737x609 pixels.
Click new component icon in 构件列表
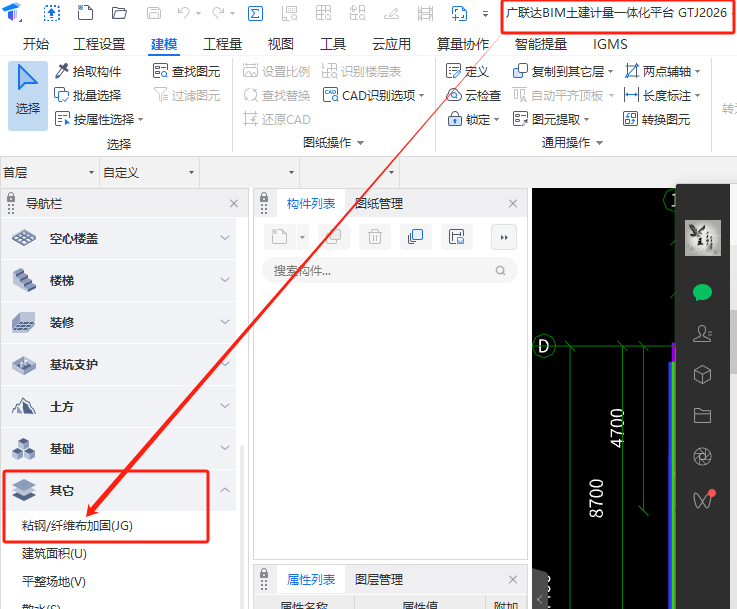(x=280, y=237)
